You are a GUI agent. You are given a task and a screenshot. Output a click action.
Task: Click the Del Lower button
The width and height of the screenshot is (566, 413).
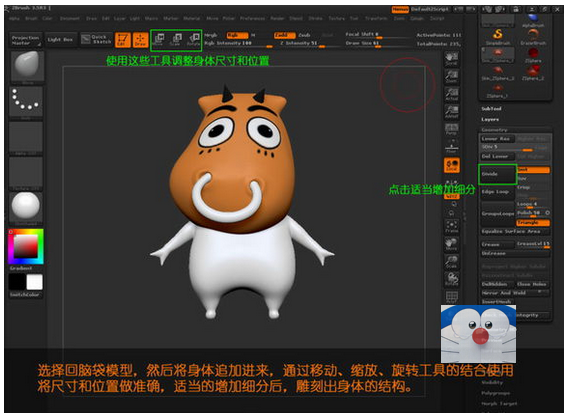click(x=497, y=156)
